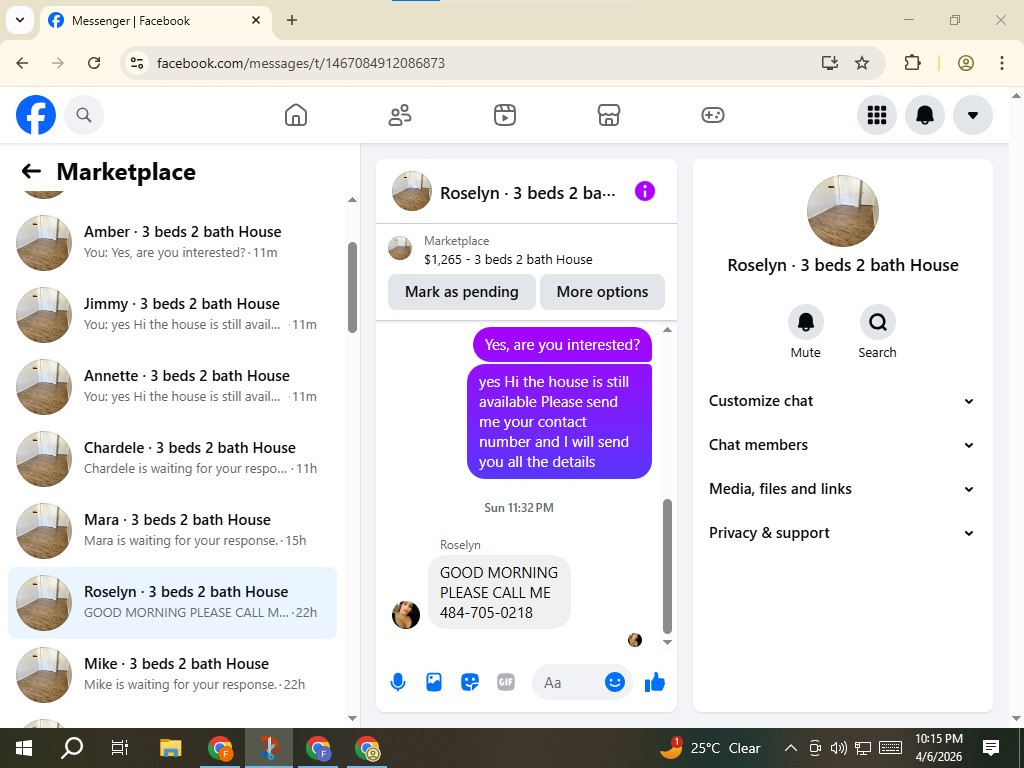The width and height of the screenshot is (1024, 768).
Task: Open the tab search dropdown arrow
Action: point(20,20)
